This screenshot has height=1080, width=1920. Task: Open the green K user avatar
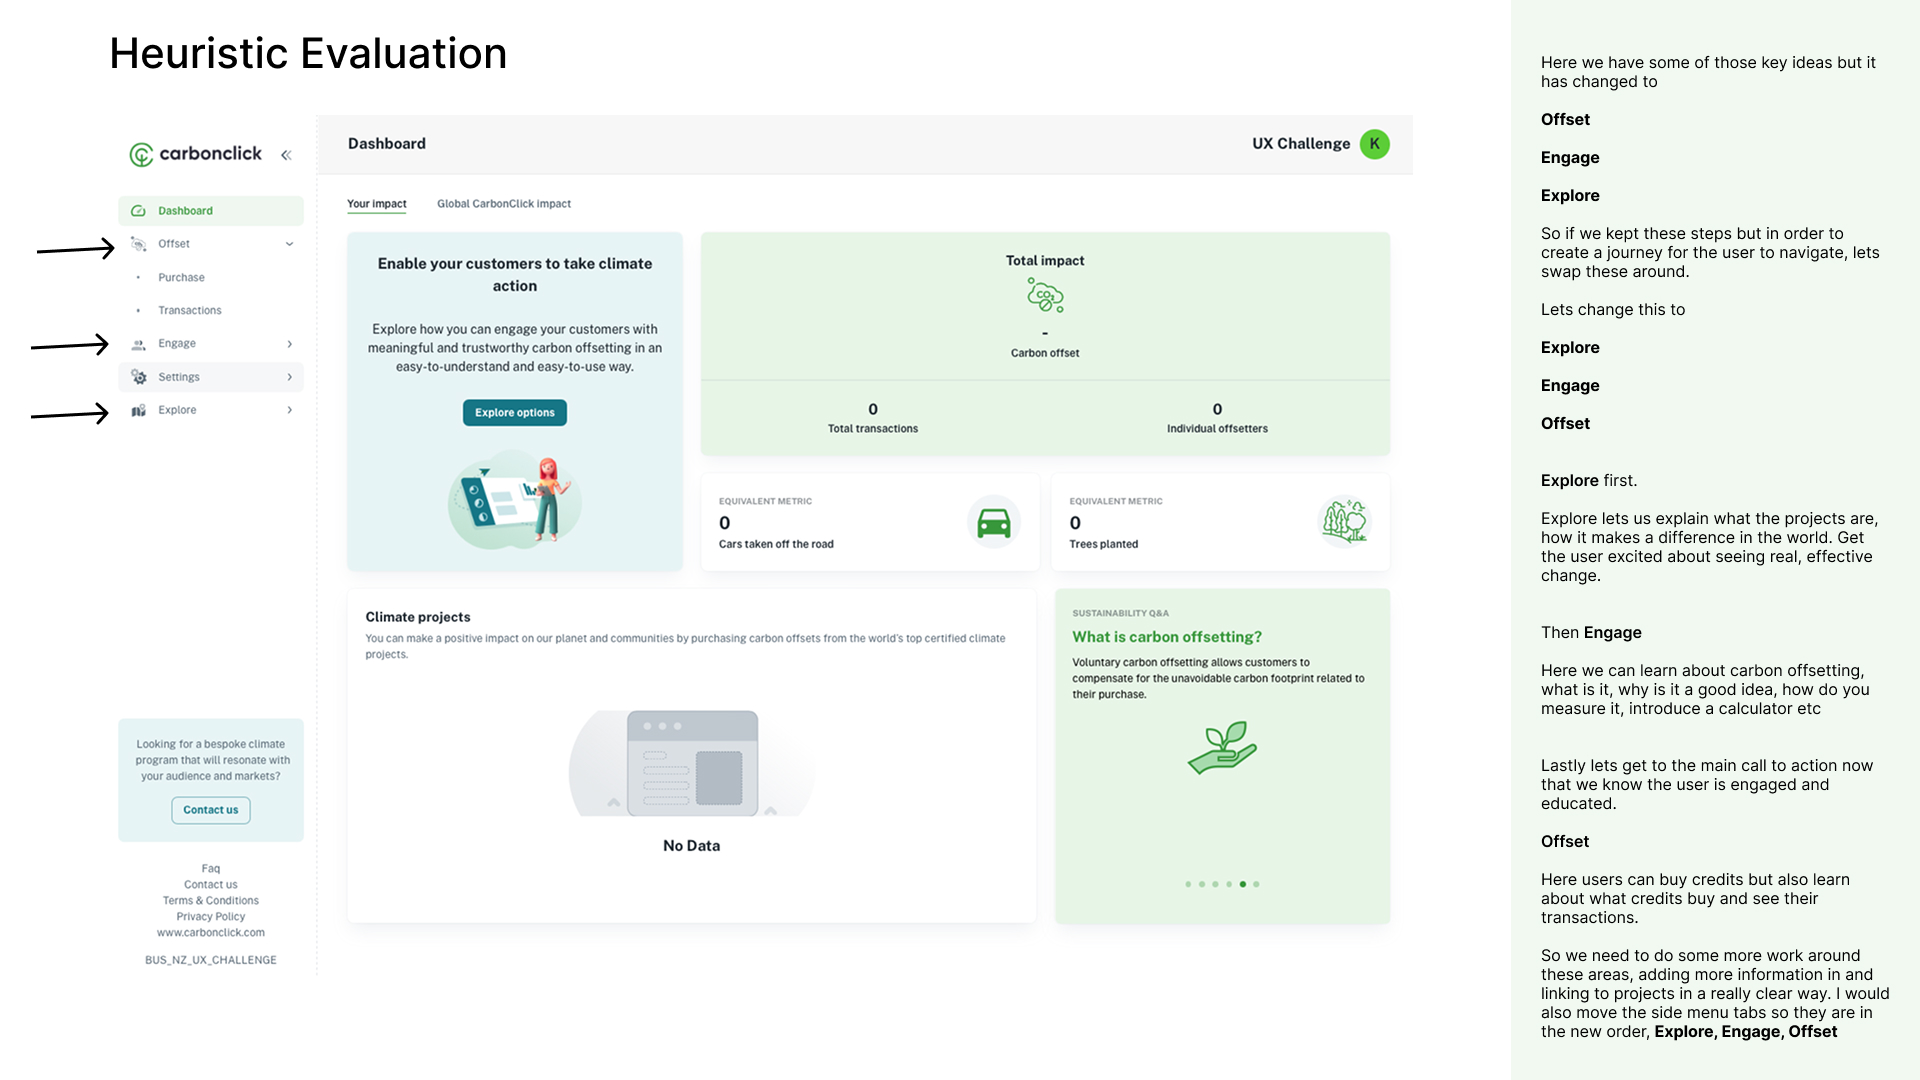pyautogui.click(x=1374, y=144)
